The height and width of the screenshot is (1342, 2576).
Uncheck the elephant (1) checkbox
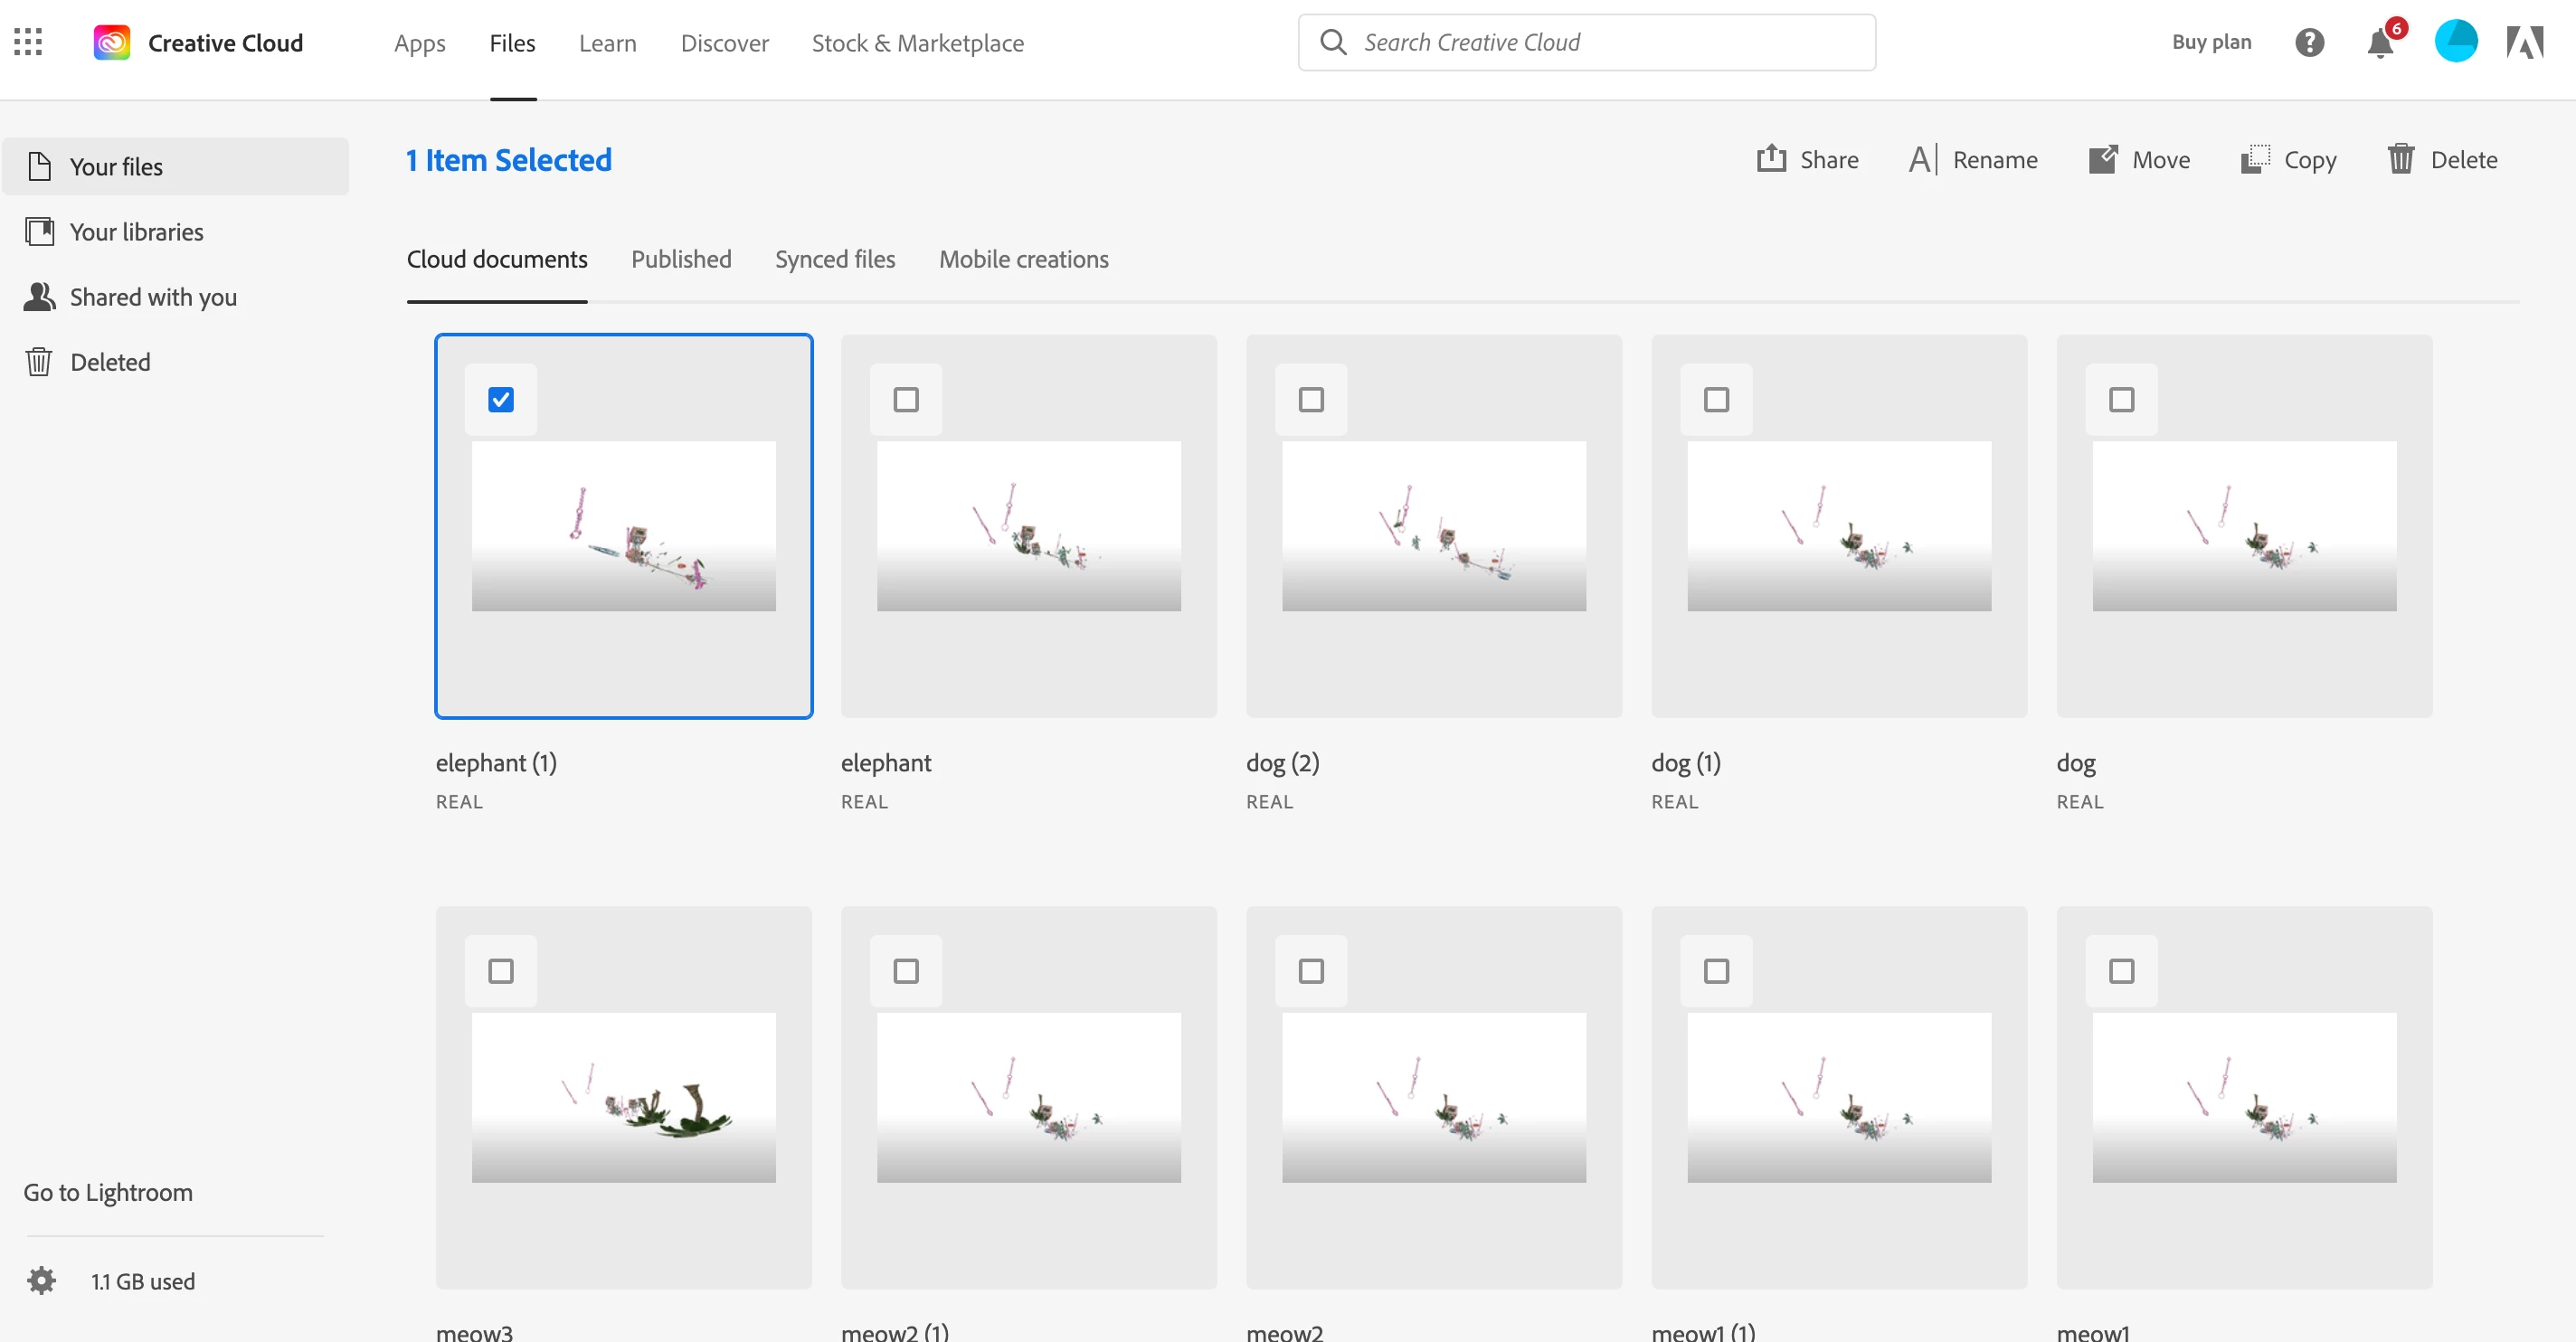click(x=501, y=400)
